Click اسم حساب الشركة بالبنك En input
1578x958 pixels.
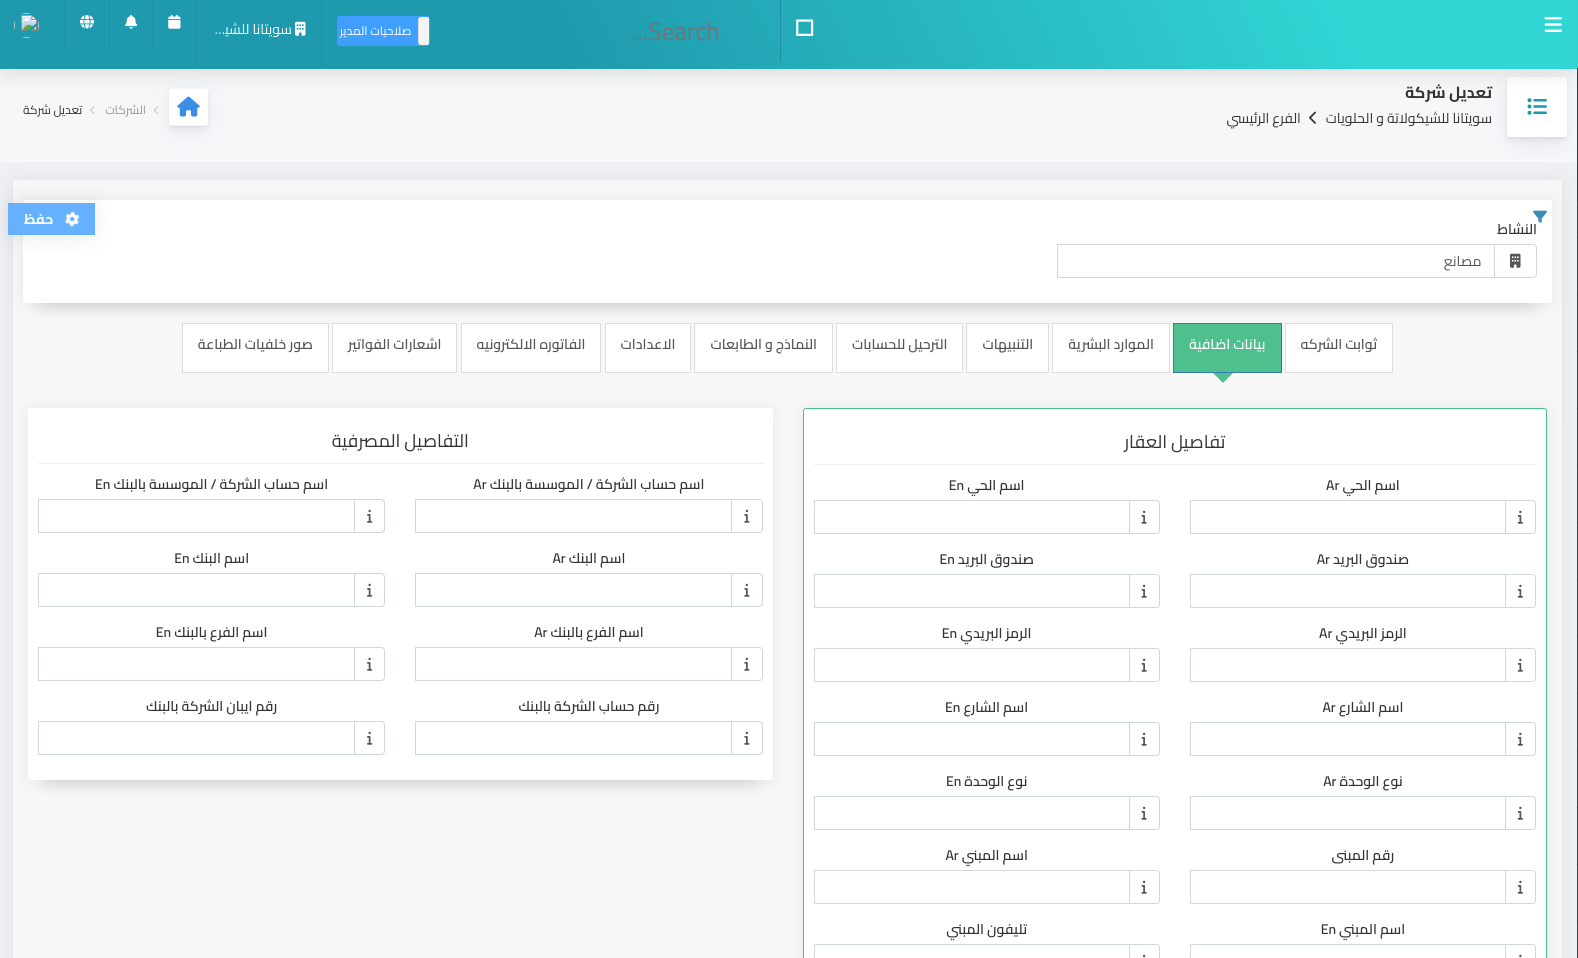196,516
